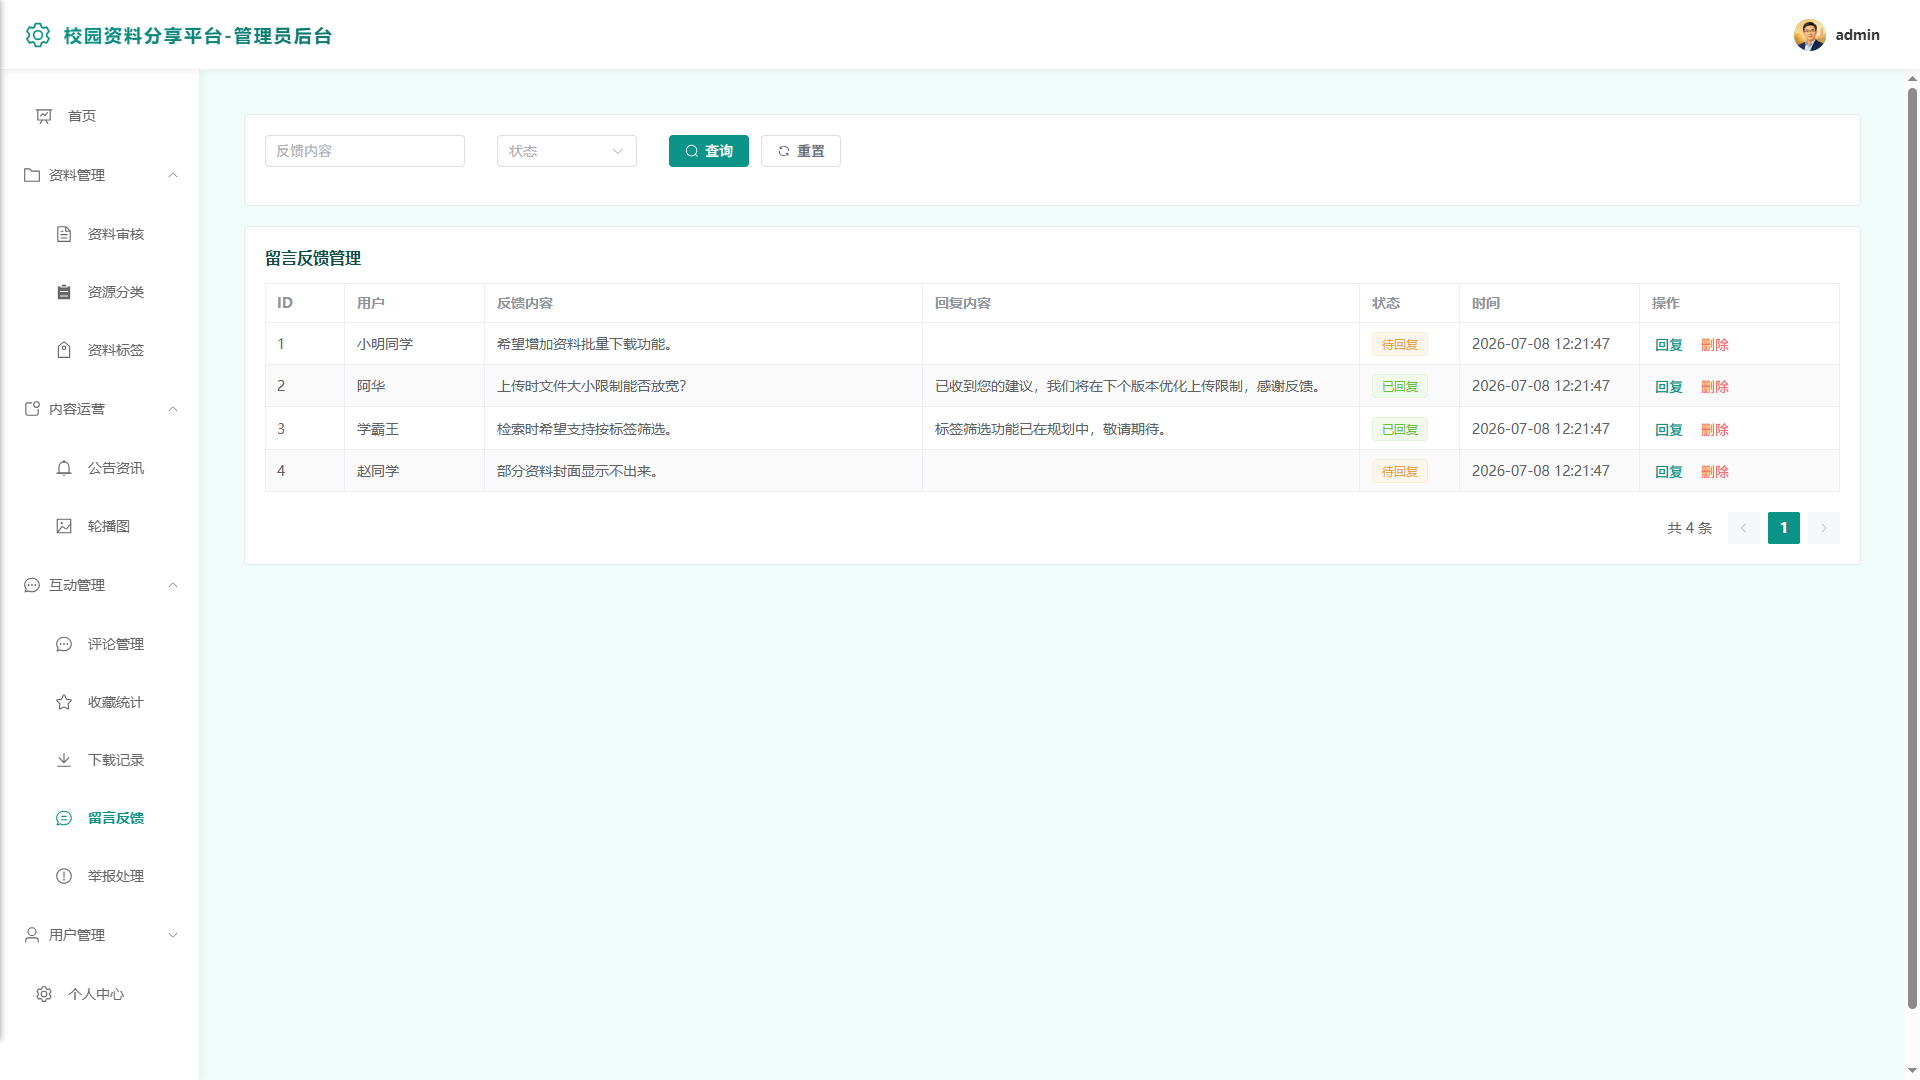Click the 轮播图 picture icon
This screenshot has width=1920, height=1080.
[x=64, y=526]
